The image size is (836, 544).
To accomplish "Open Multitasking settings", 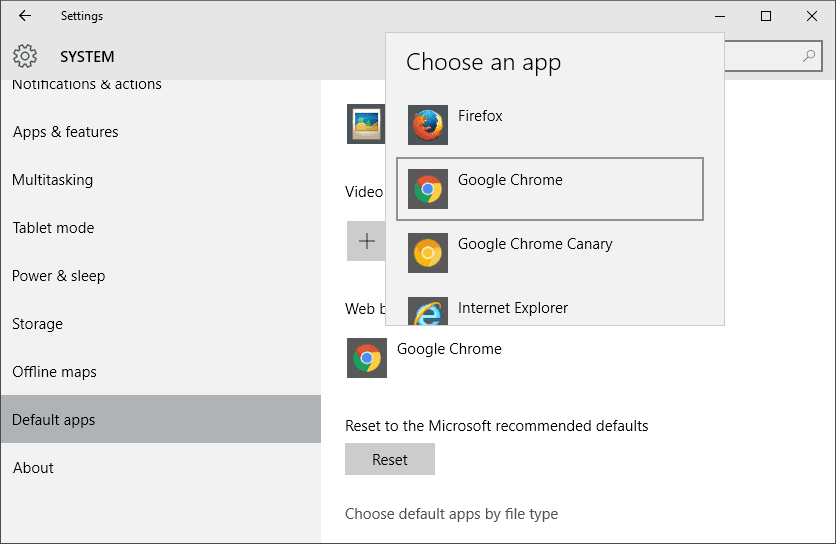I will 160,180.
